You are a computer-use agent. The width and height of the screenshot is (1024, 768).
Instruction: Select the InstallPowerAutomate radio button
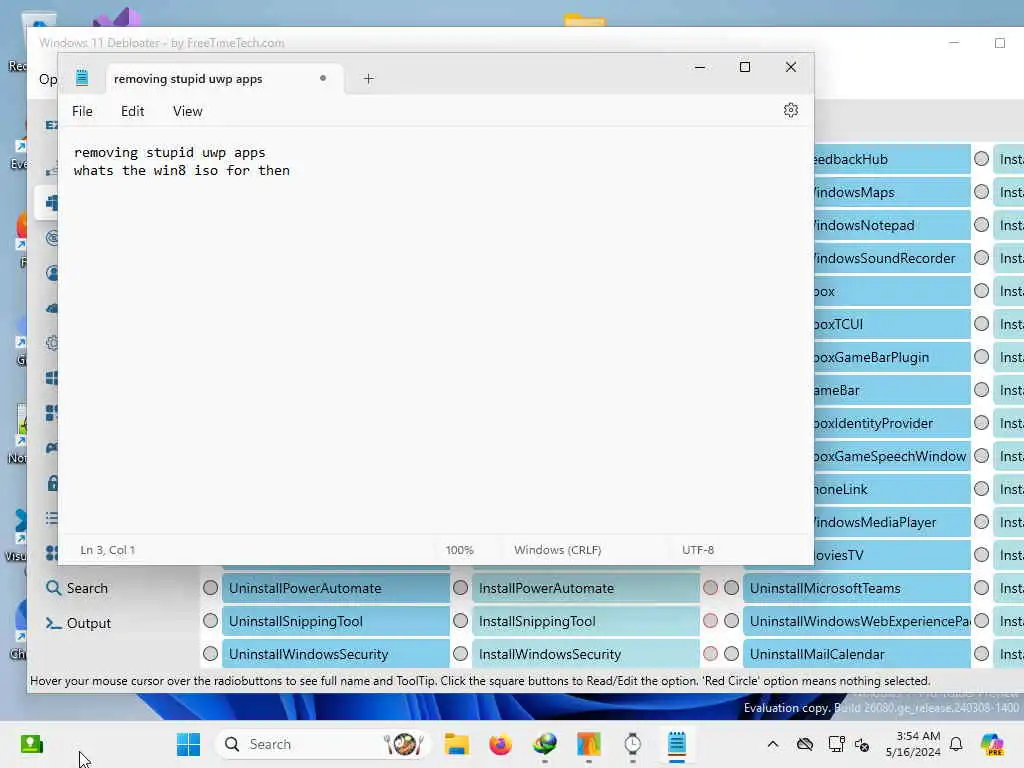[x=460, y=588]
